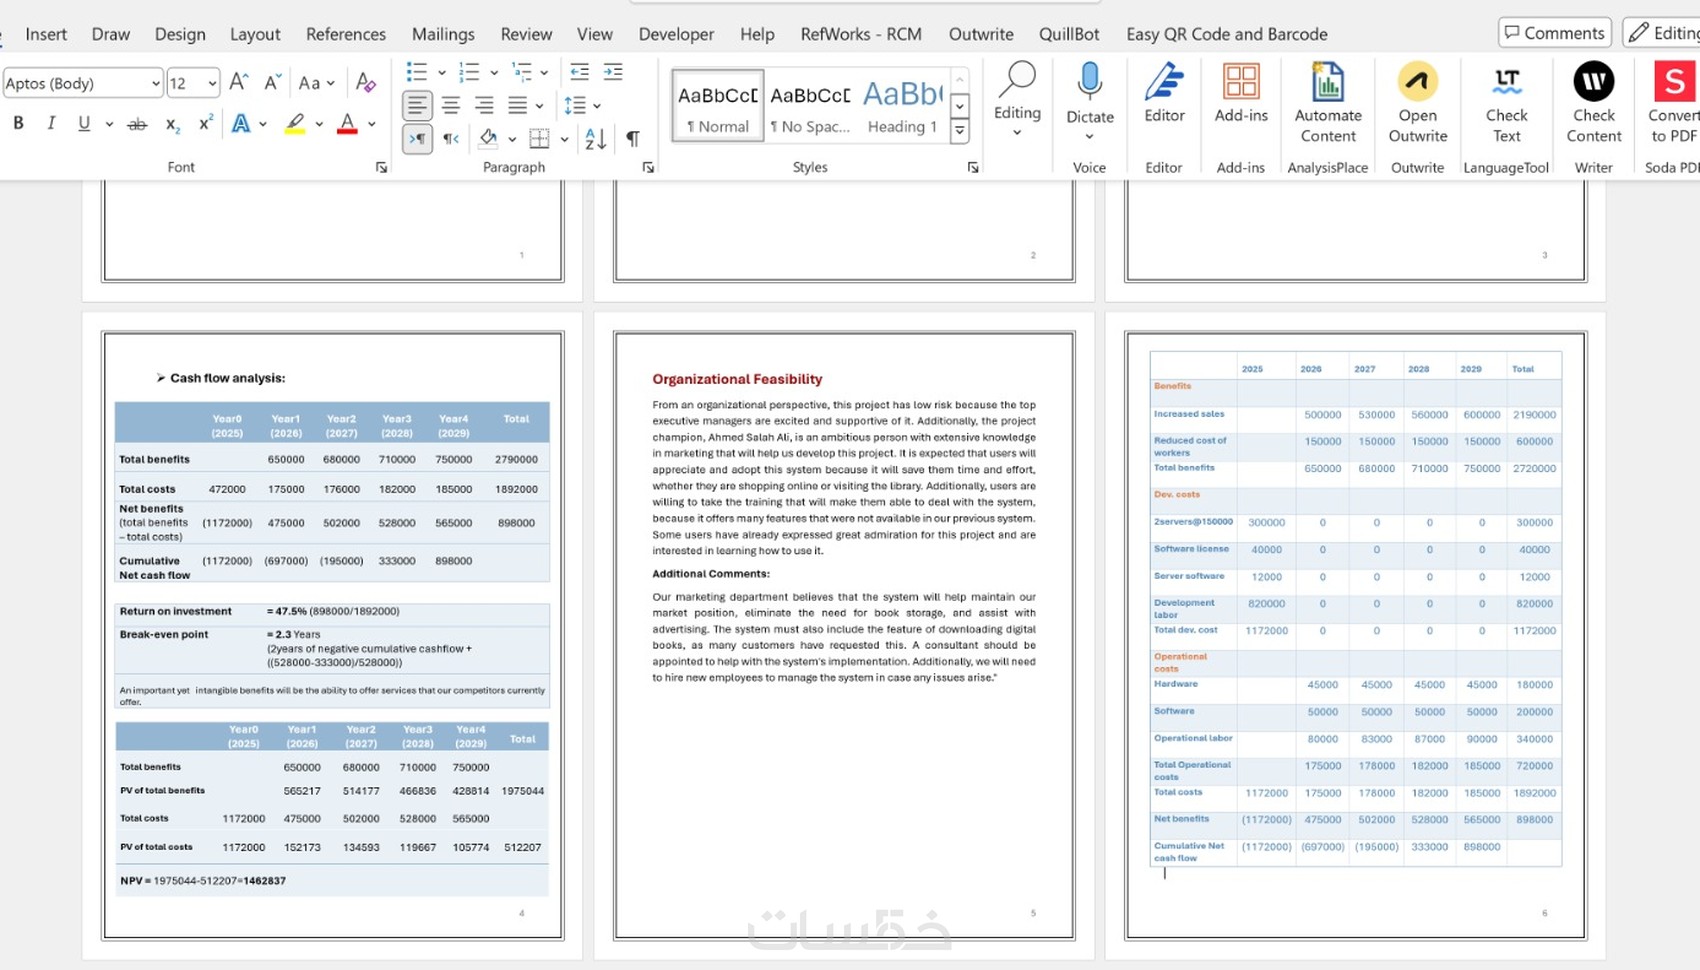Apply underline to text
This screenshot has height=970, width=1700.
click(84, 123)
